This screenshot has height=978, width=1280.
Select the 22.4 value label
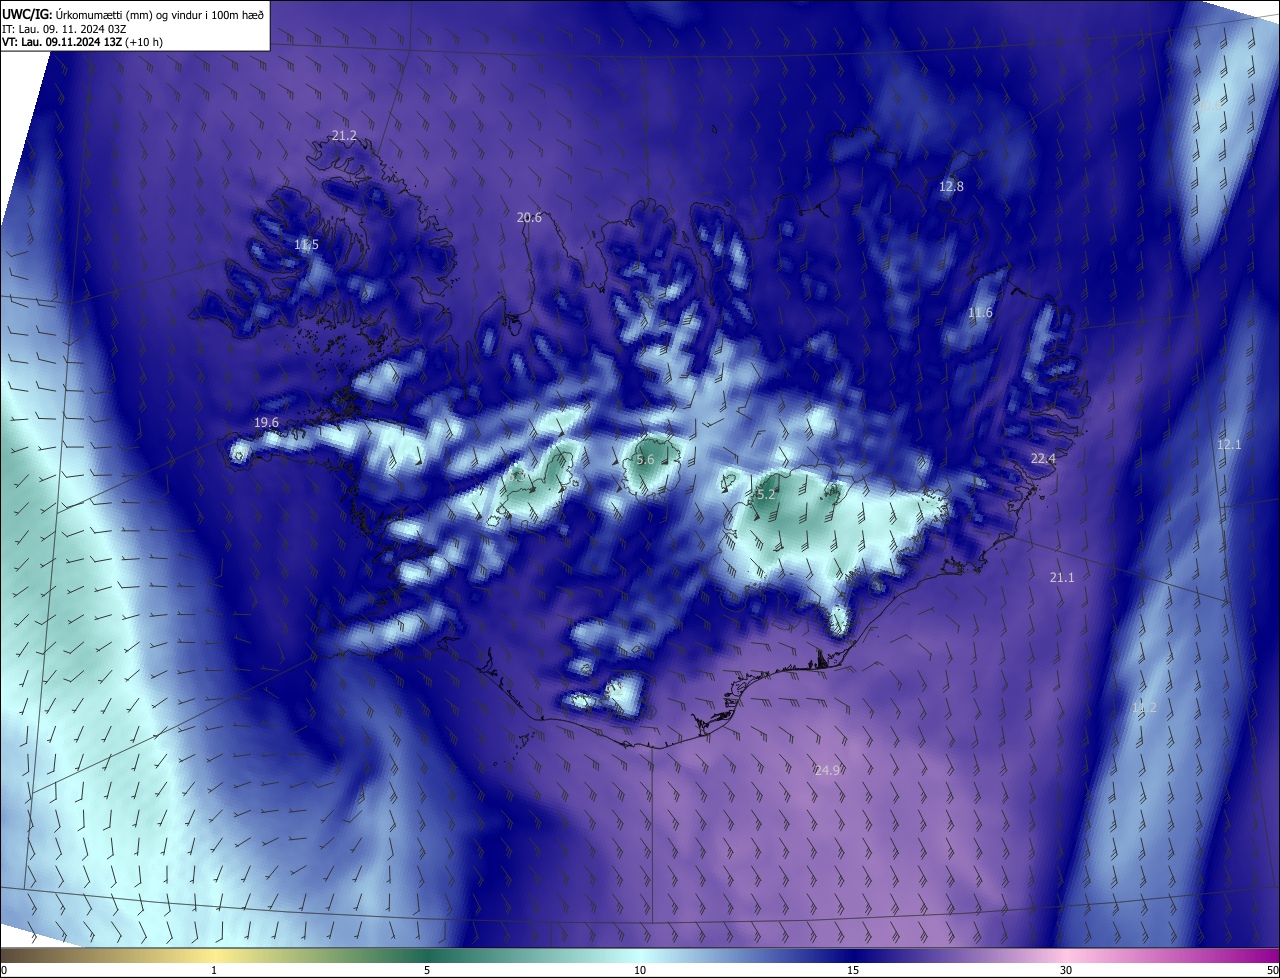pyautogui.click(x=1043, y=458)
